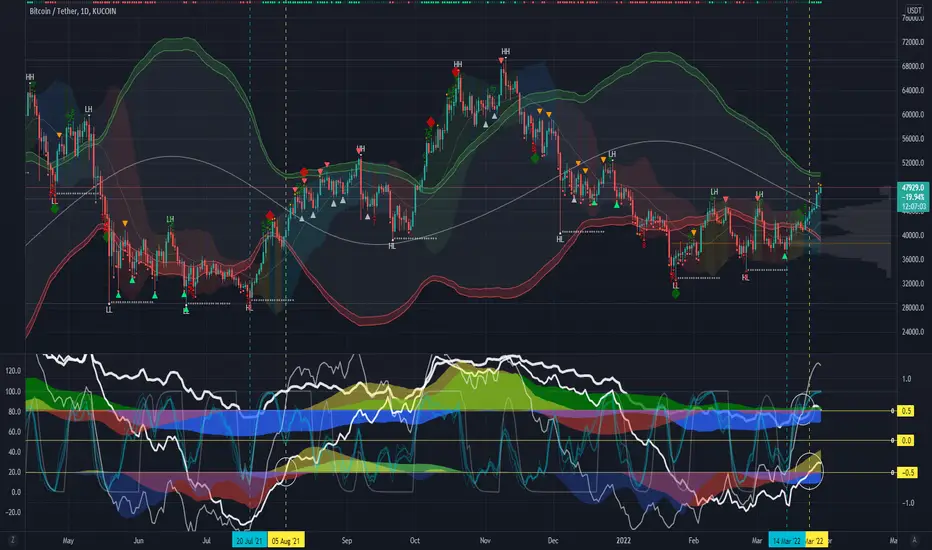Image resolution: width=932 pixels, height=550 pixels.
Task: Click the Nov label on time axis
Action: pos(485,540)
